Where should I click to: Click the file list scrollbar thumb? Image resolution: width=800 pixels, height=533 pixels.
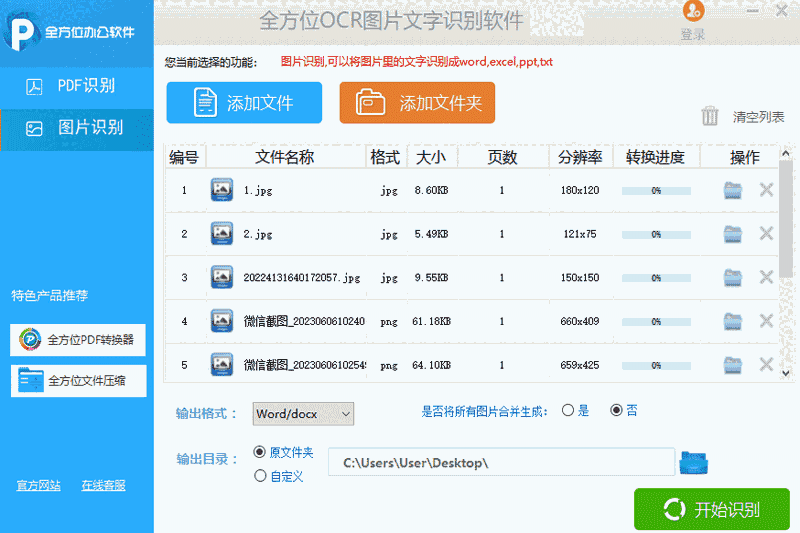pos(786,219)
